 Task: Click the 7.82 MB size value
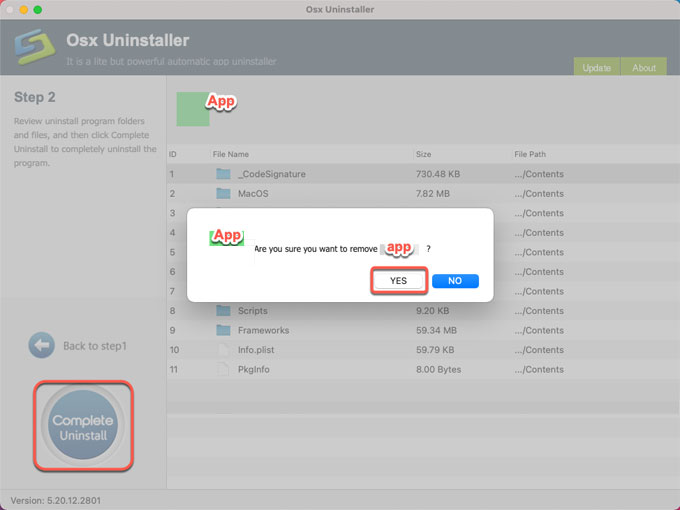[433, 193]
